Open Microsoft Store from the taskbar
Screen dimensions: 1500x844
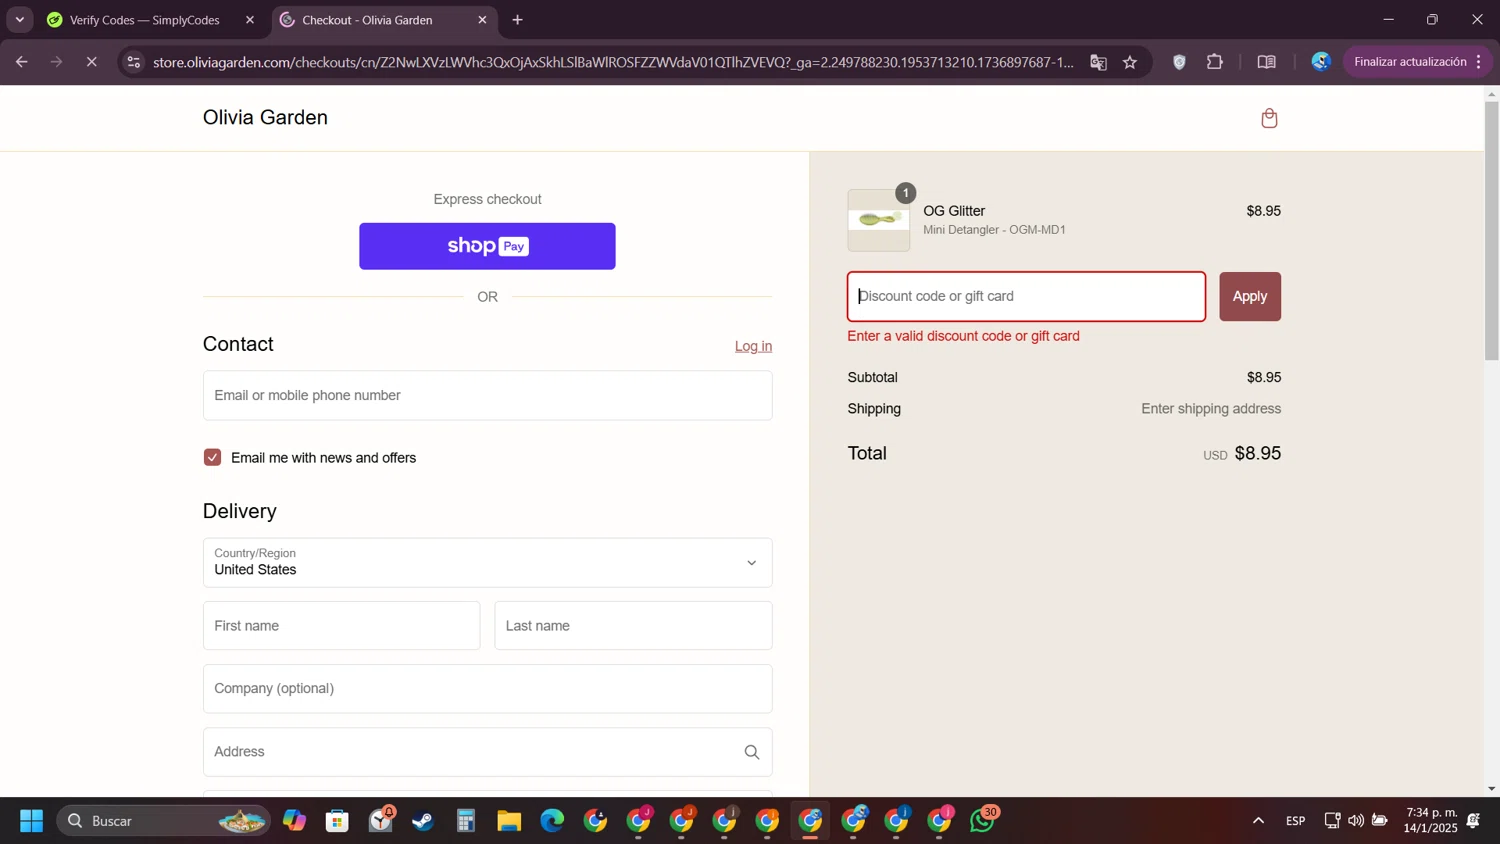337,821
